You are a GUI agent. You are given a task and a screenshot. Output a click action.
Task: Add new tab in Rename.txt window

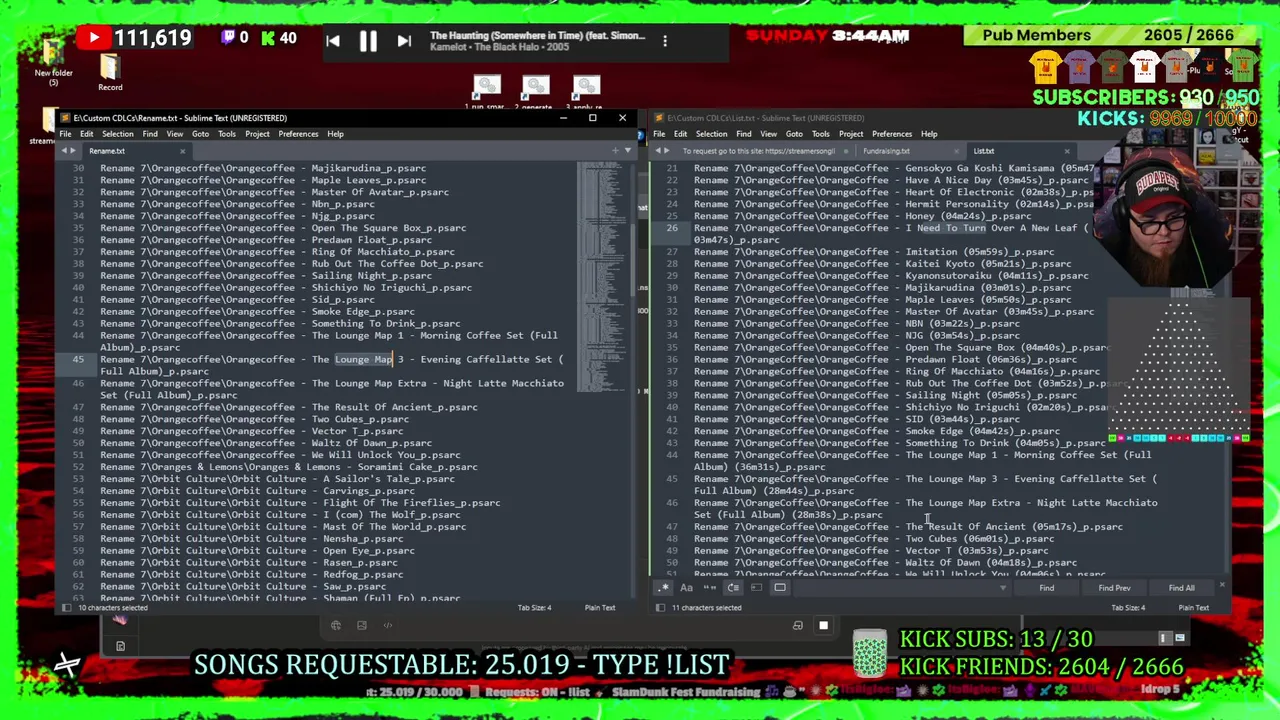pyautogui.click(x=615, y=151)
